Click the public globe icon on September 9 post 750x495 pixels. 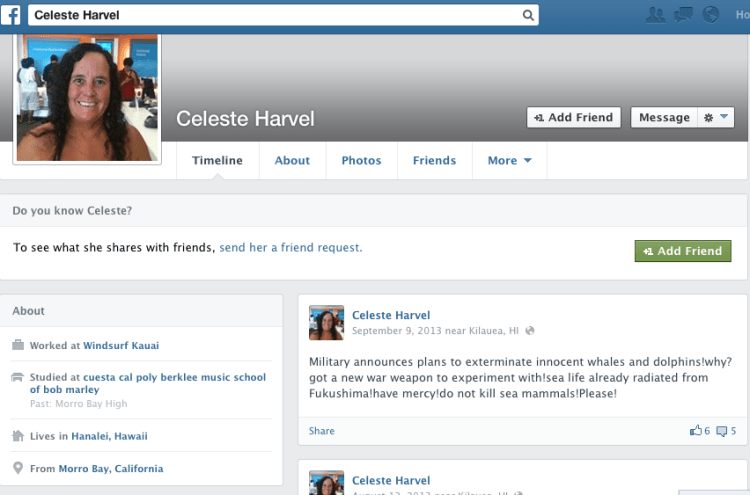coord(529,330)
